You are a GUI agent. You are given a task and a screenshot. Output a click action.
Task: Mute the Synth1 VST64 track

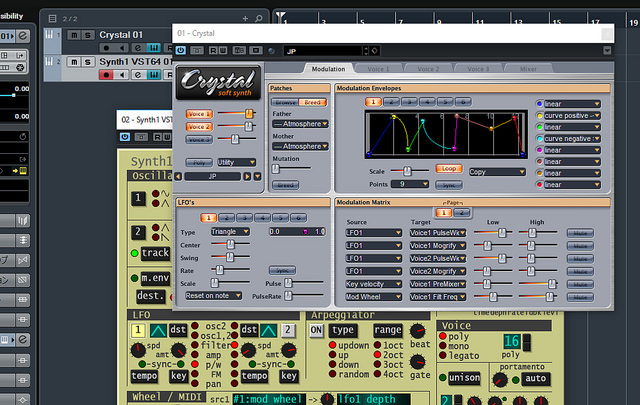click(74, 62)
